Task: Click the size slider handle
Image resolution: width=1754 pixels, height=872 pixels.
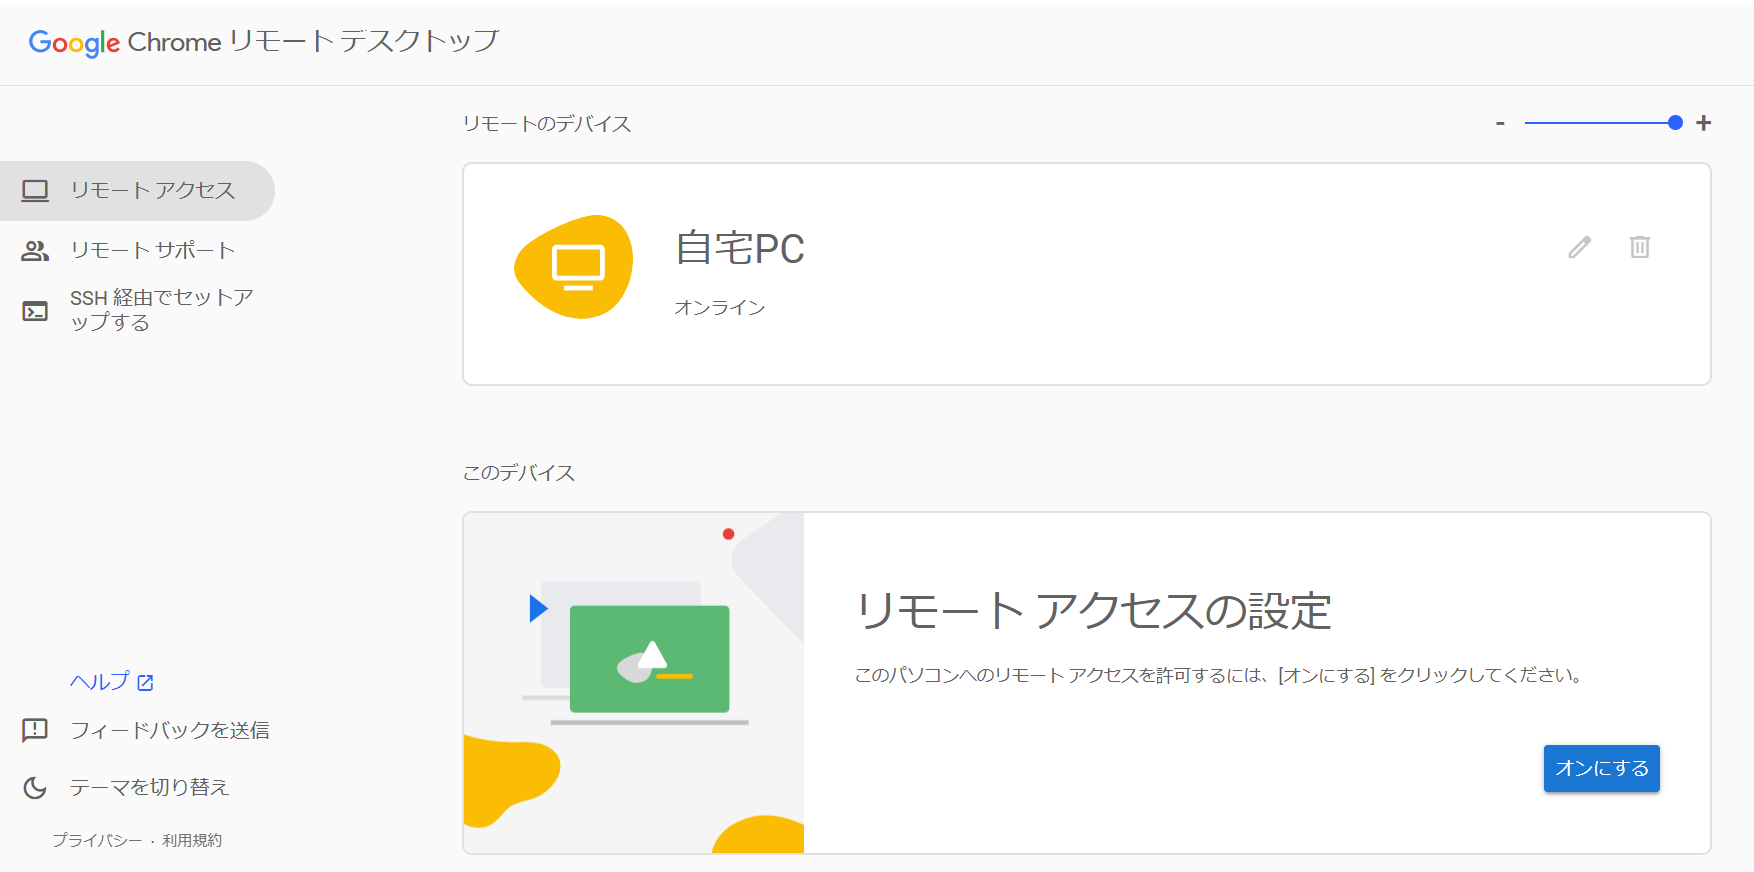Action: coord(1675,123)
